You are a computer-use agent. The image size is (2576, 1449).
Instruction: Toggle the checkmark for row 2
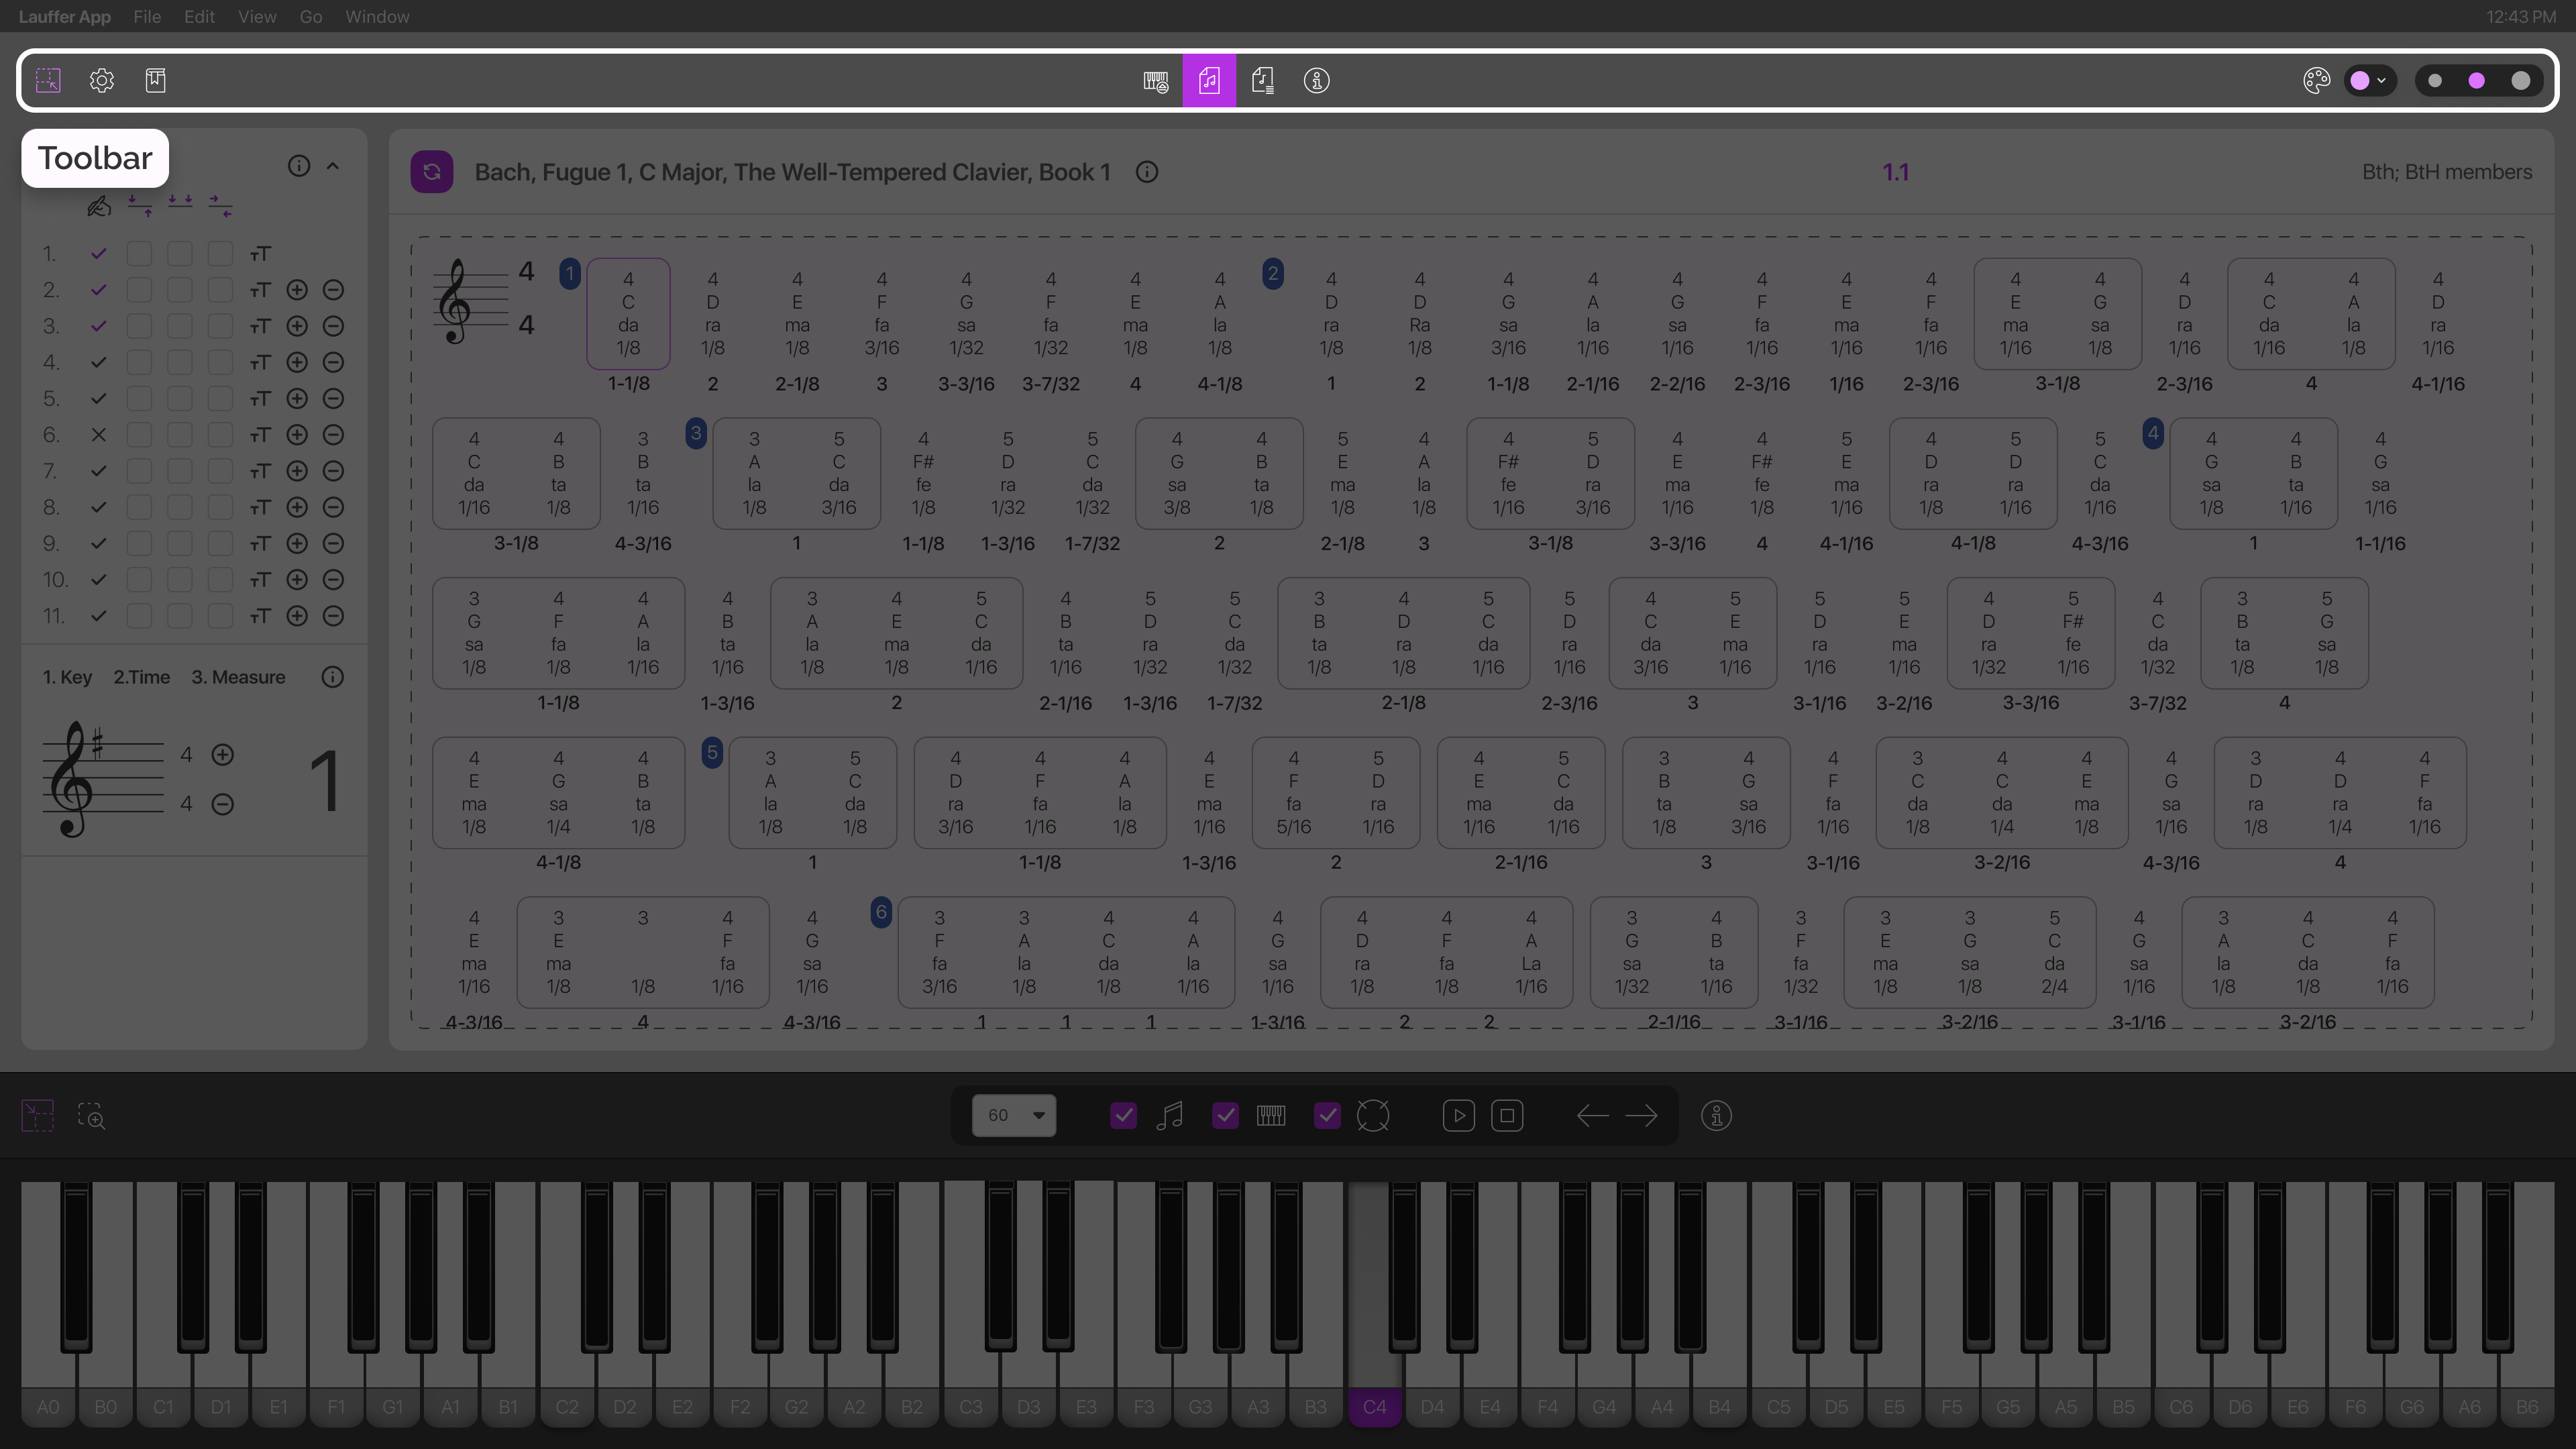click(x=98, y=290)
